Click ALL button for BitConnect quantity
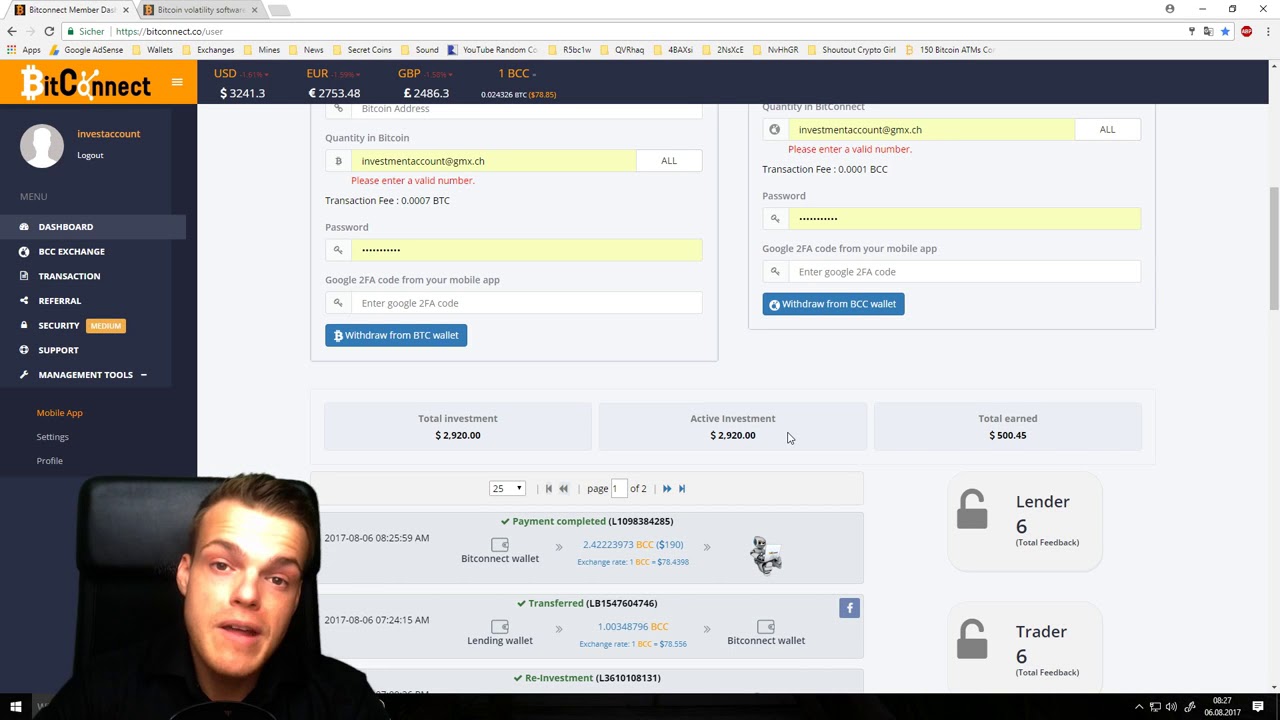The image size is (1280, 720). [1107, 129]
